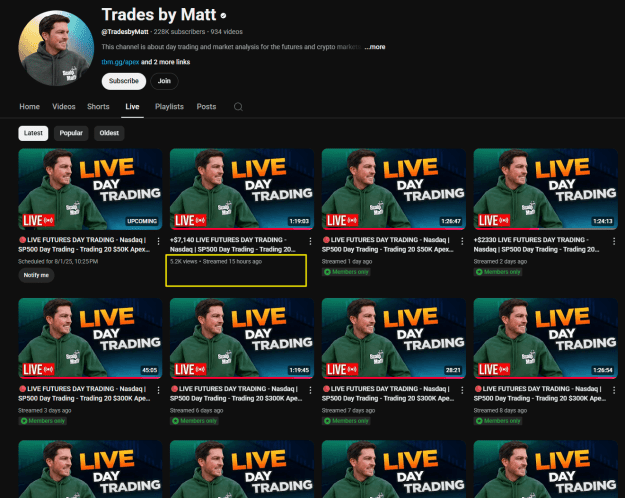Show the '2 more links' list
This screenshot has width=625, height=498.
pos(171,62)
